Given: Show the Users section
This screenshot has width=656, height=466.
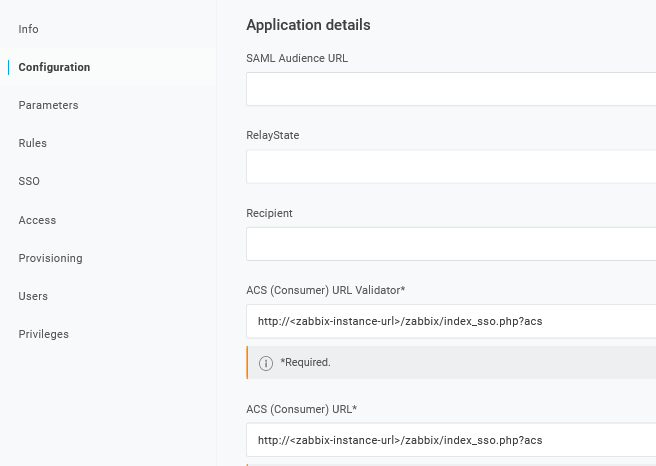Looking at the screenshot, I should coord(33,296).
